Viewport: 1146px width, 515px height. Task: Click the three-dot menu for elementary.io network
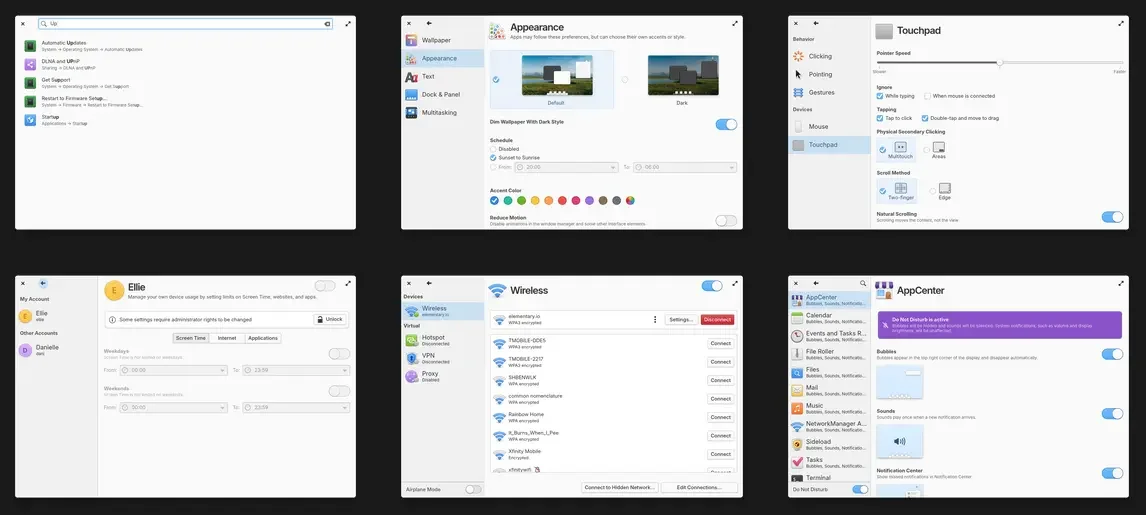[x=655, y=320]
